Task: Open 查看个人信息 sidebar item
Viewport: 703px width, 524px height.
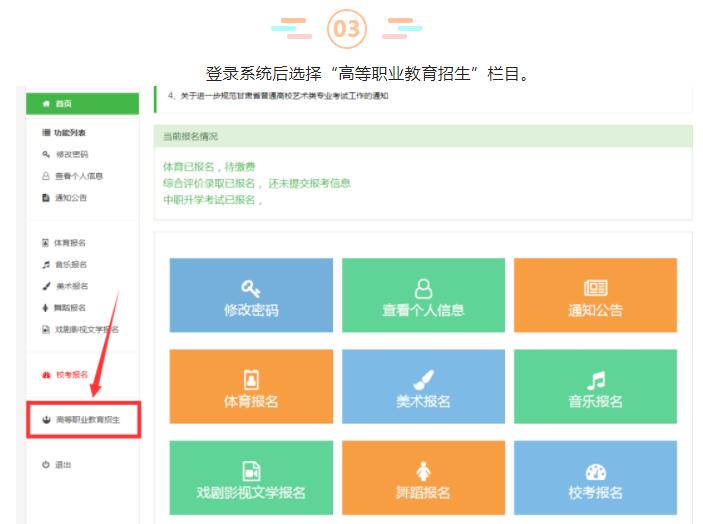Action: click(78, 176)
